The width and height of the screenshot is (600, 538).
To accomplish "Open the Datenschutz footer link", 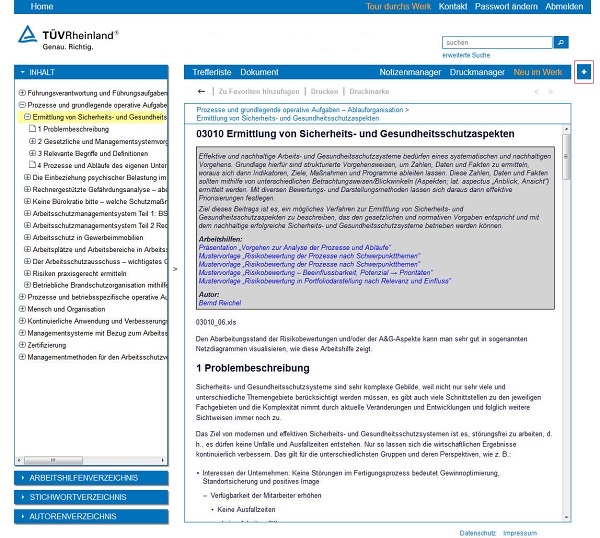I will [x=478, y=533].
